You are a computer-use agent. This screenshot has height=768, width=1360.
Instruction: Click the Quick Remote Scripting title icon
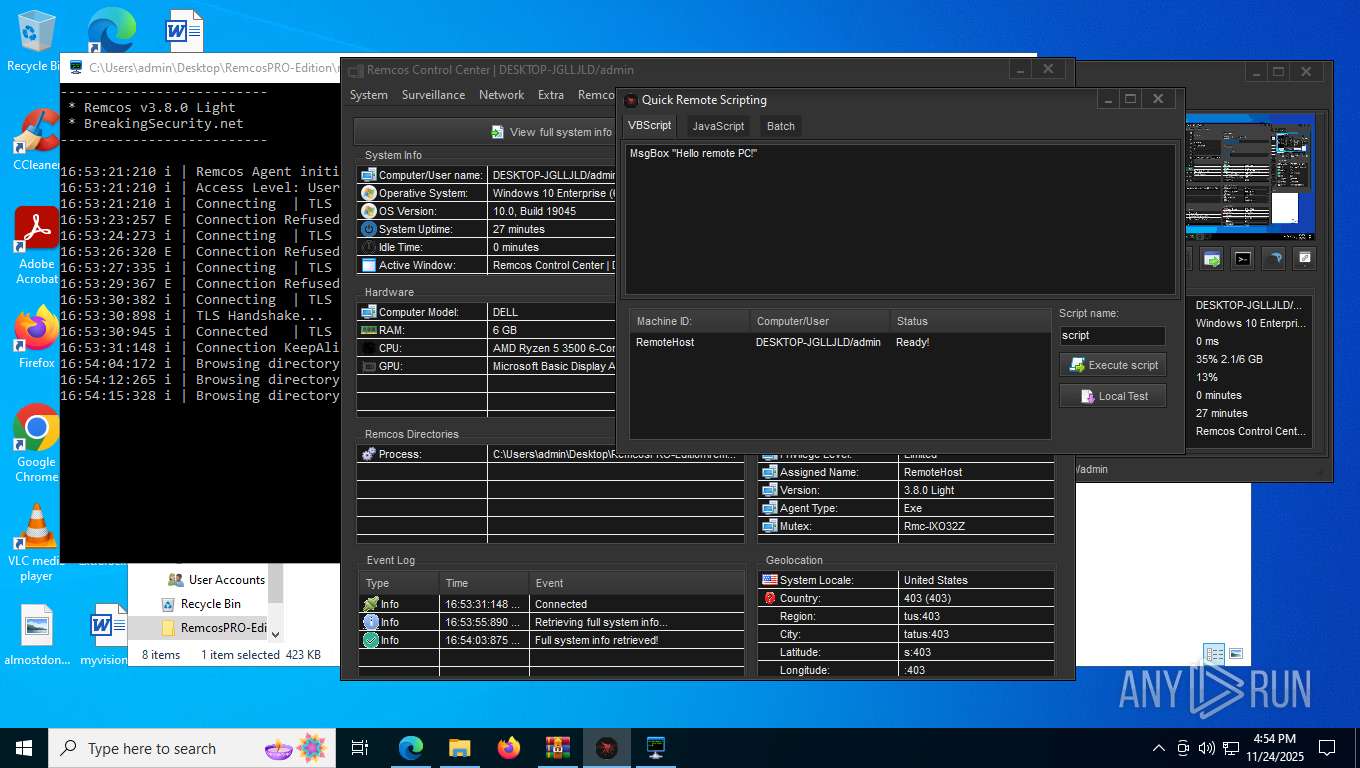point(631,100)
